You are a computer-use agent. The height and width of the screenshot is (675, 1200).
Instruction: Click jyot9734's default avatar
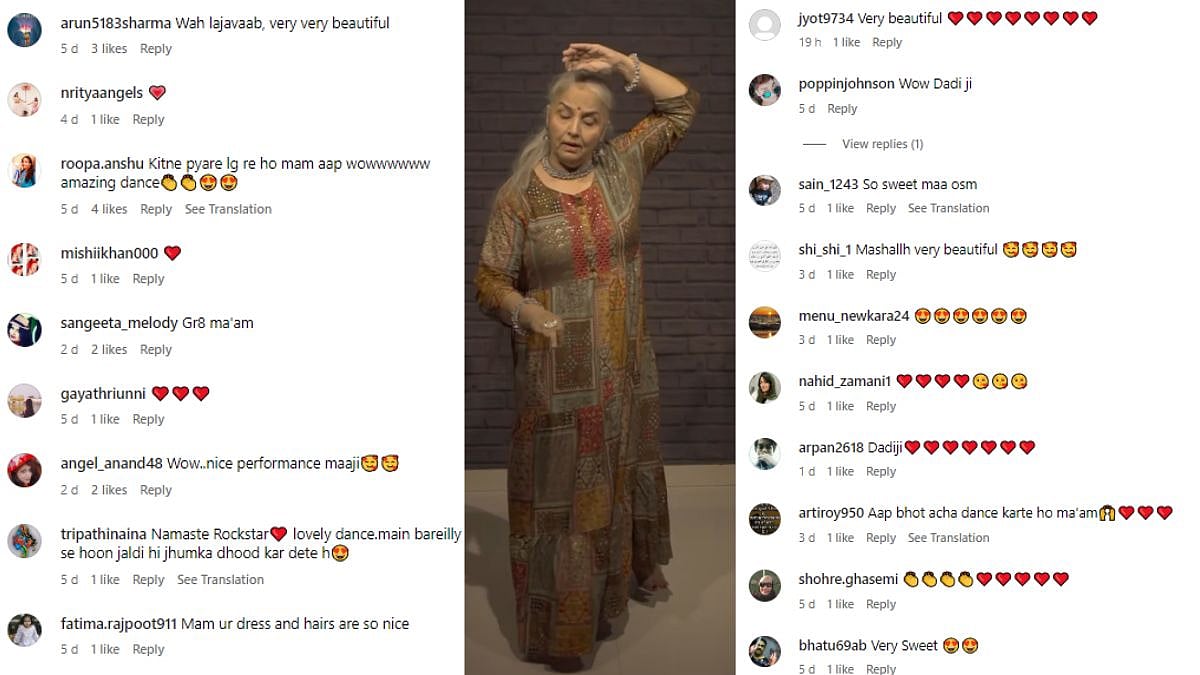(765, 25)
